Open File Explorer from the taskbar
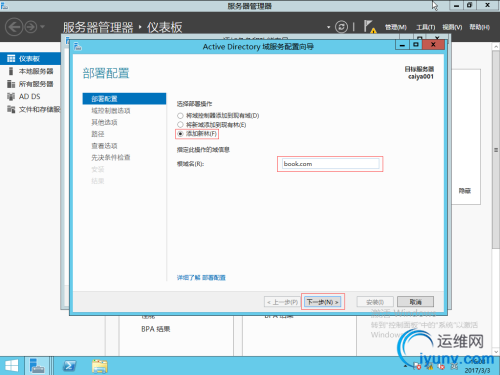Image resolution: width=500 pixels, height=375 pixels. pyautogui.click(x=100, y=366)
